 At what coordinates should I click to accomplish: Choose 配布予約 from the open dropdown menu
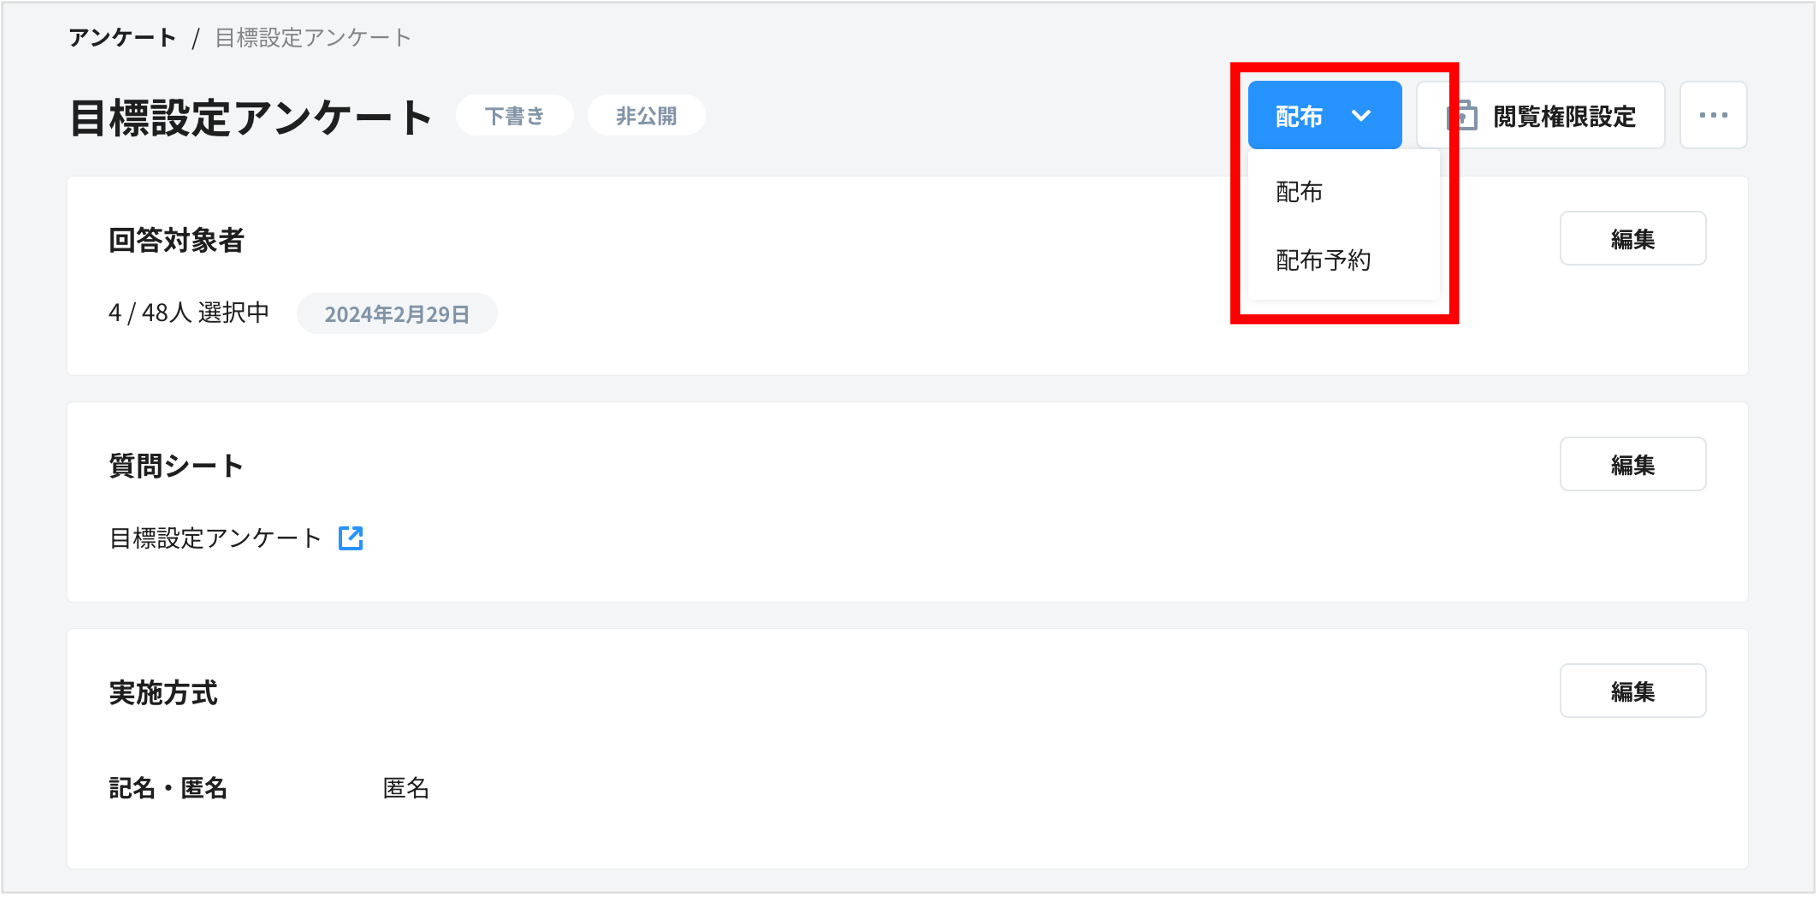coord(1323,261)
